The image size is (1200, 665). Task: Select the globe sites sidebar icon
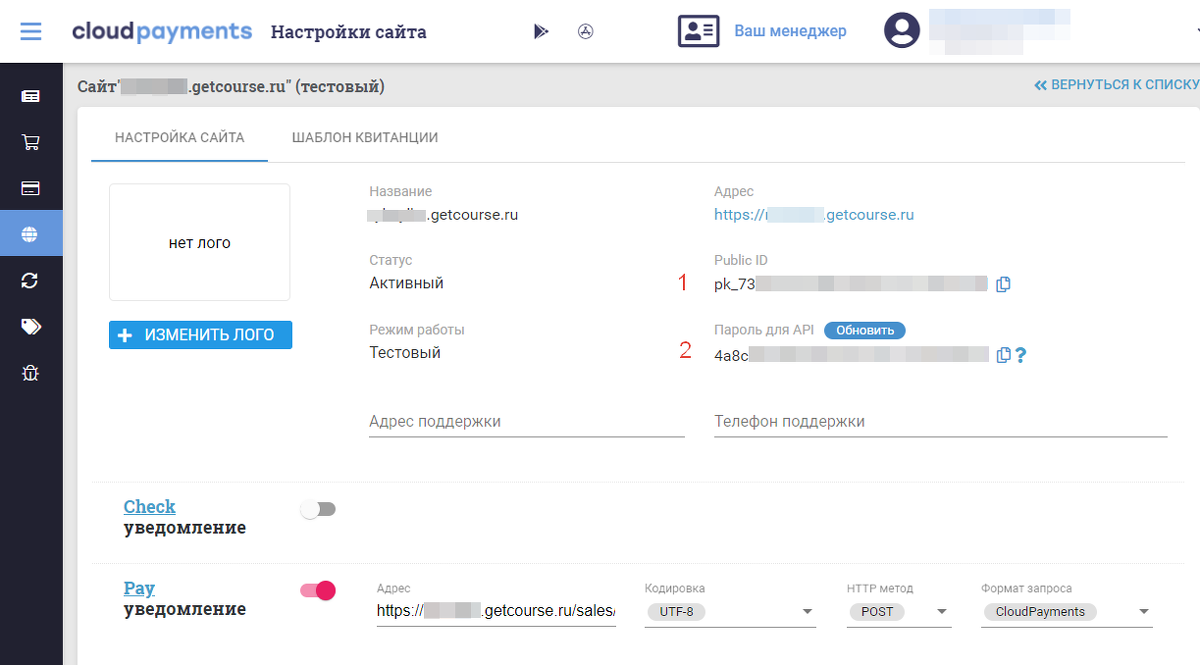pos(31,234)
